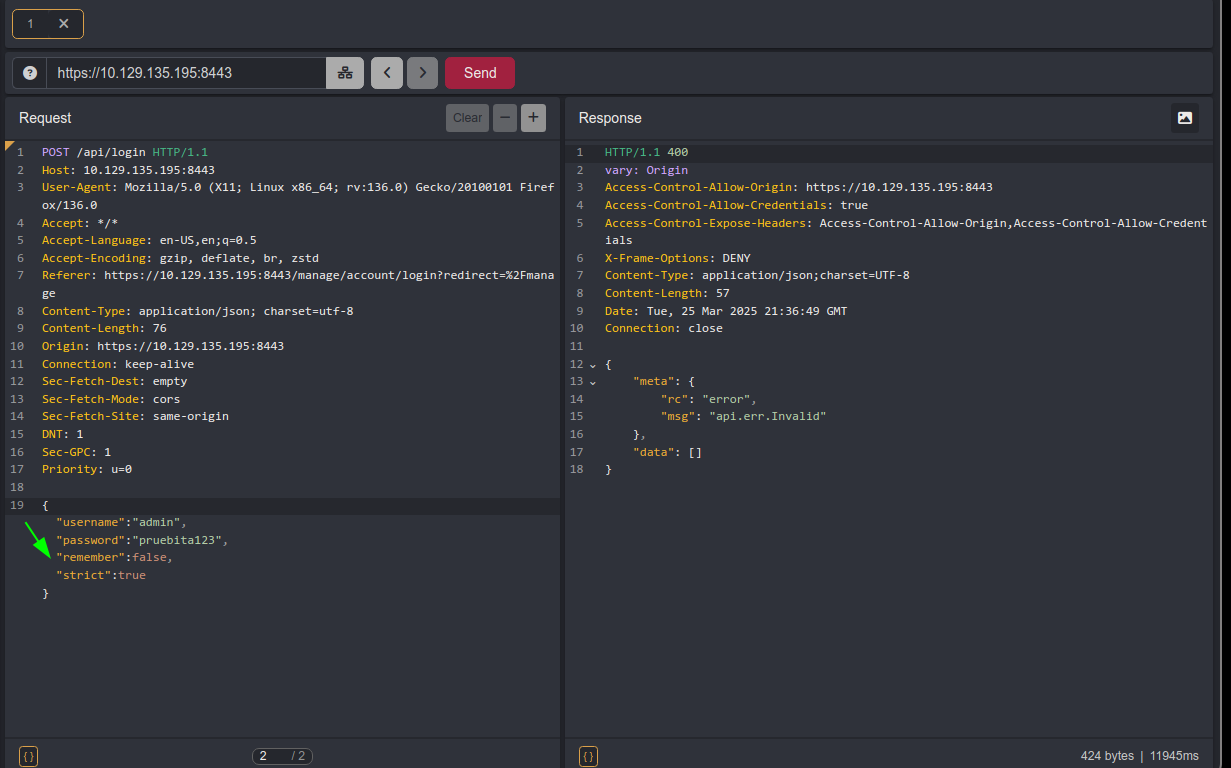Go back with the left chevron button
The height and width of the screenshot is (768, 1231).
tap(386, 73)
